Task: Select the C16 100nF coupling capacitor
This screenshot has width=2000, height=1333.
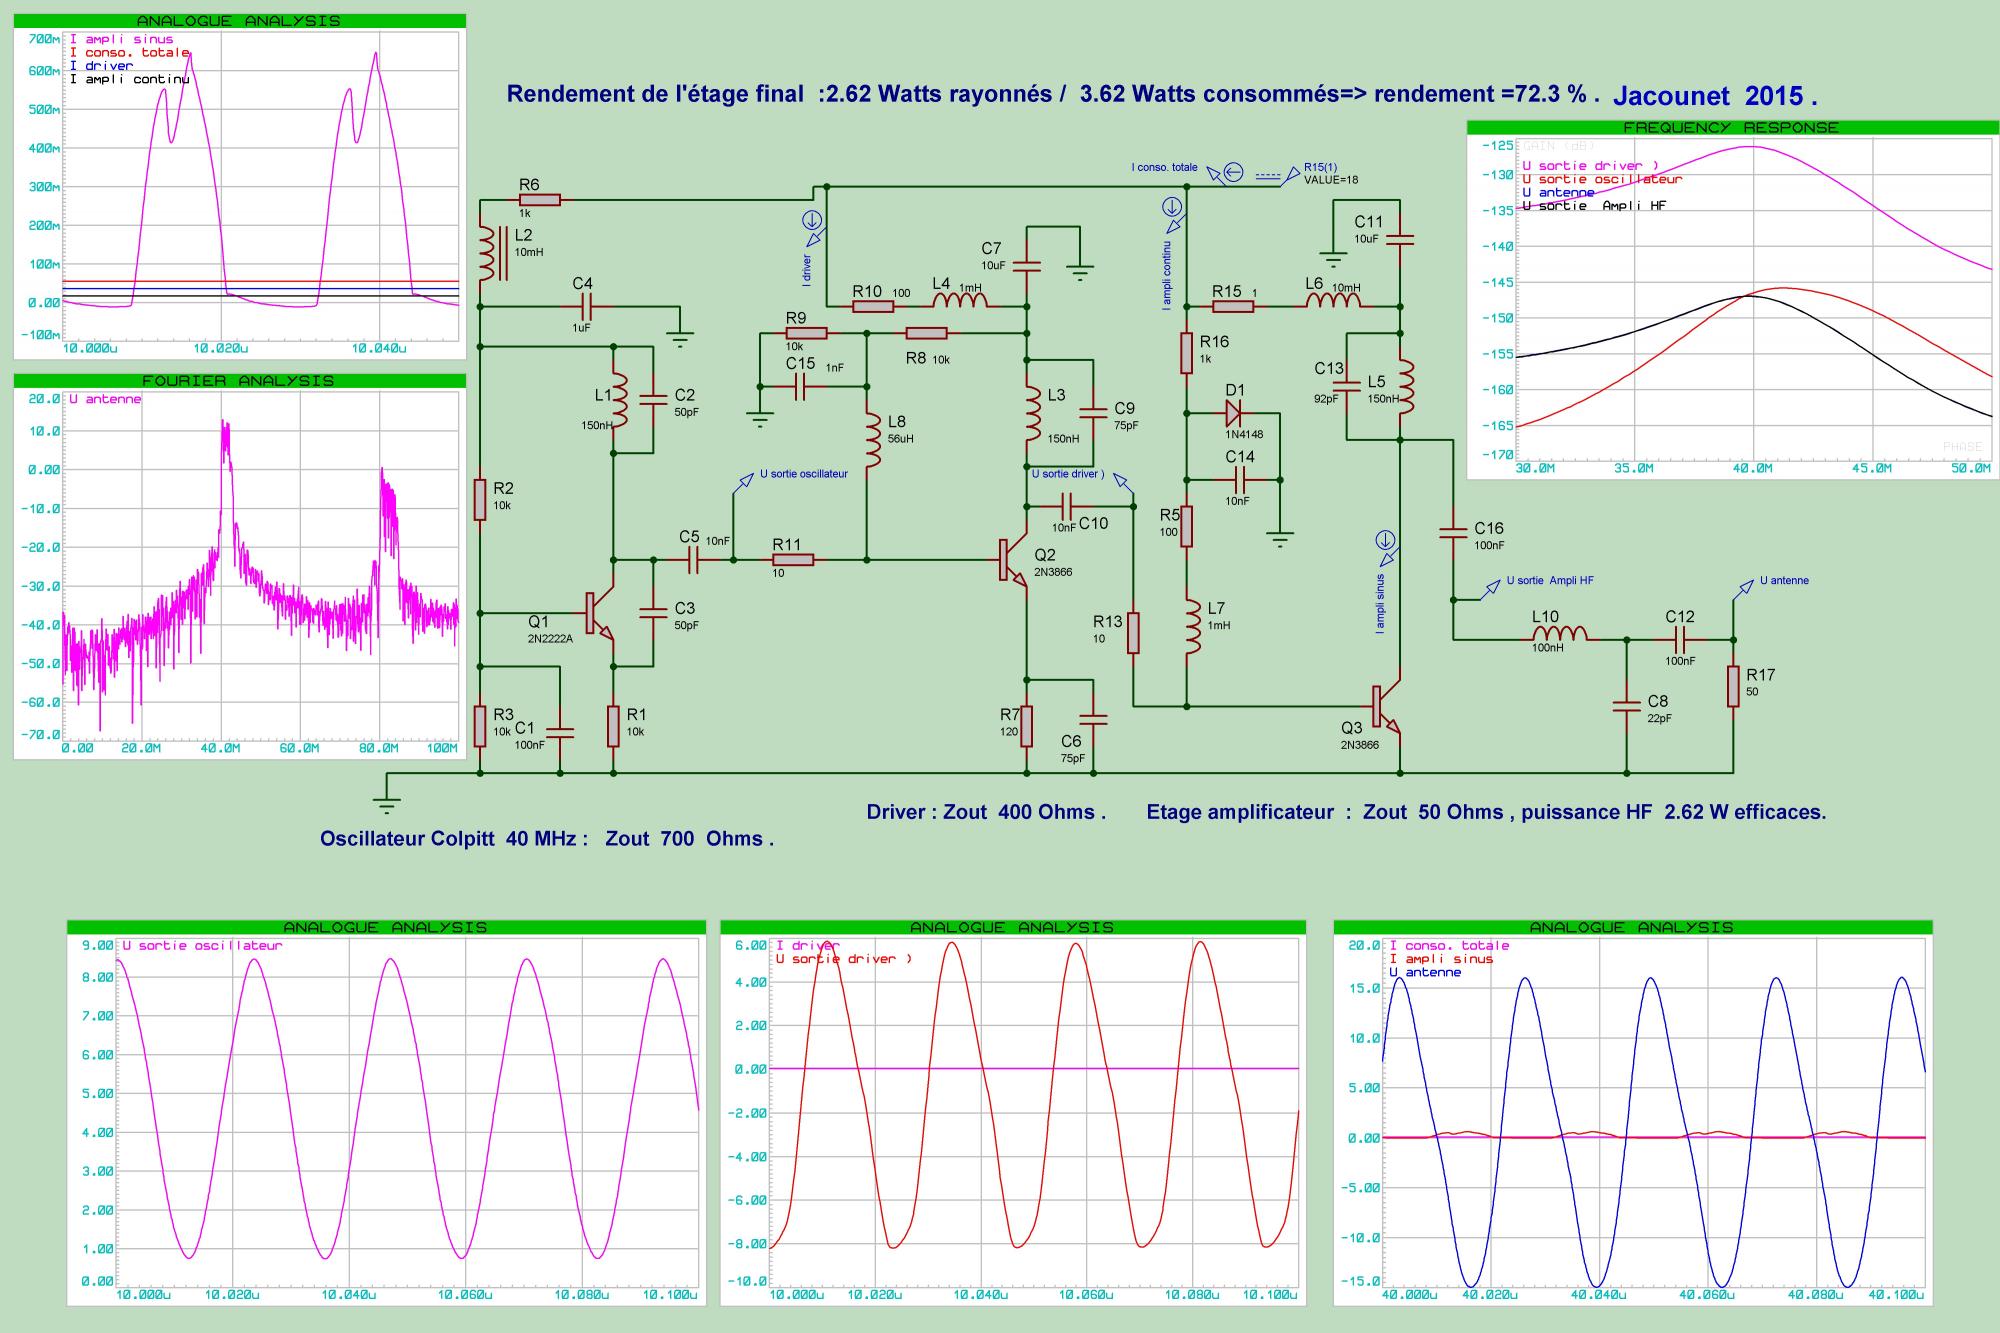Action: (1451, 532)
